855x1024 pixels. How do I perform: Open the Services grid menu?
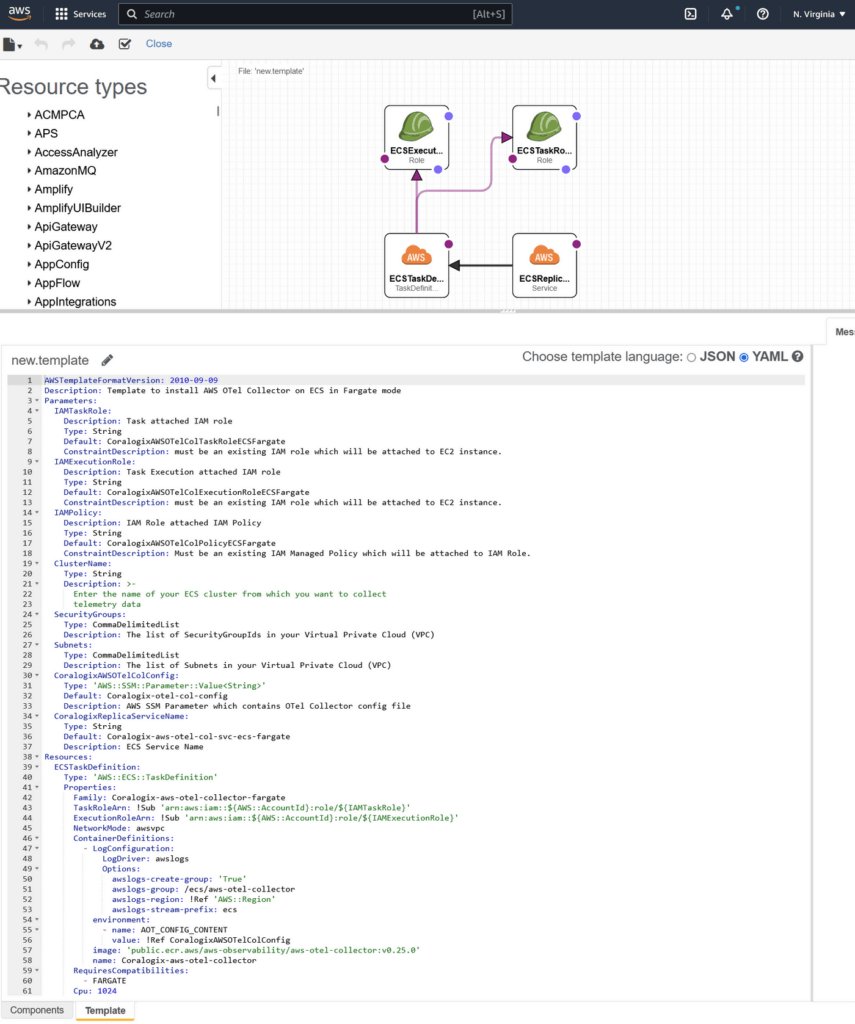coord(80,14)
